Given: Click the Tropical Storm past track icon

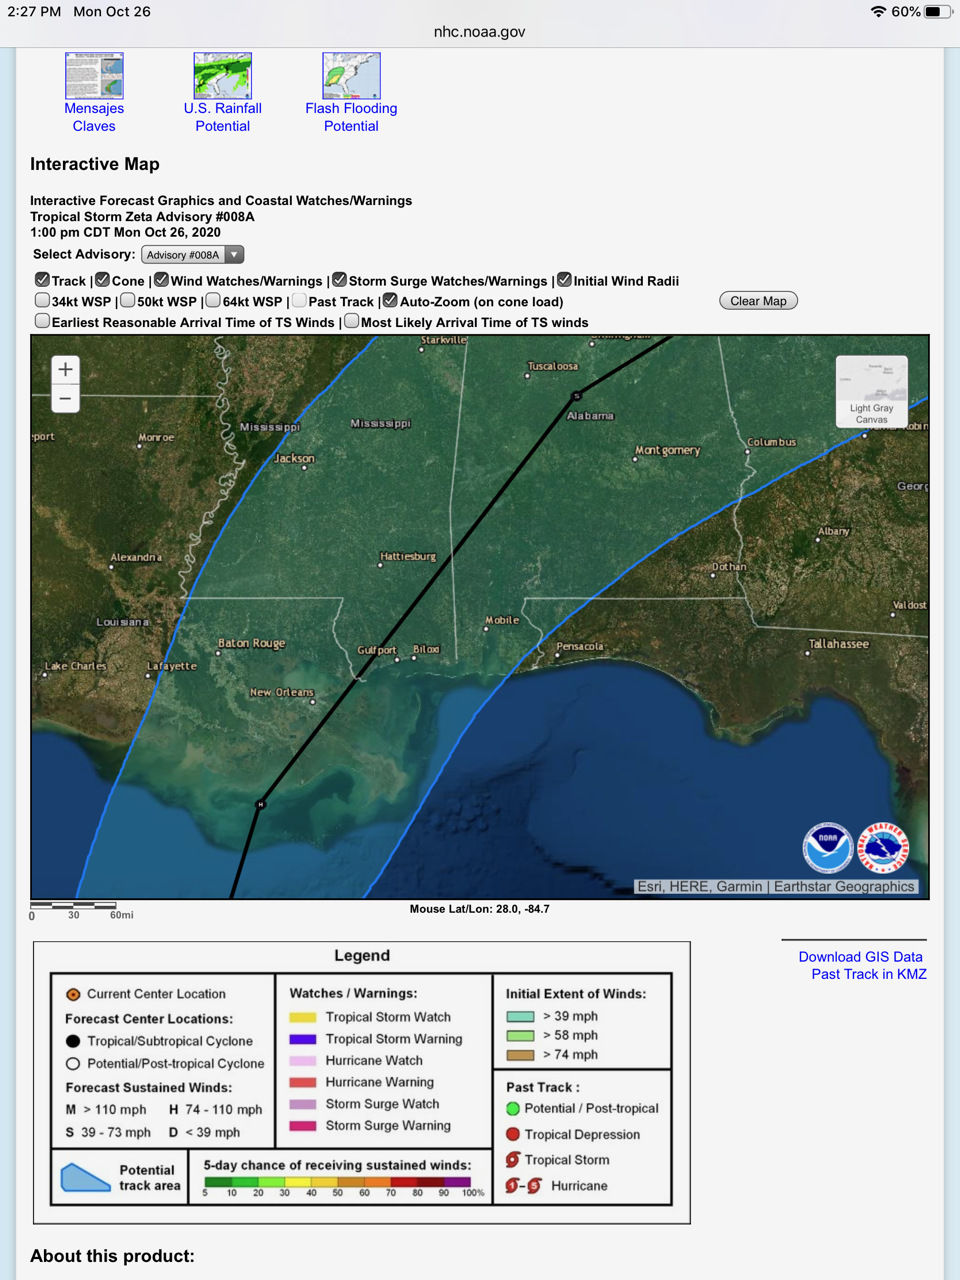Looking at the screenshot, I should tap(513, 1159).
